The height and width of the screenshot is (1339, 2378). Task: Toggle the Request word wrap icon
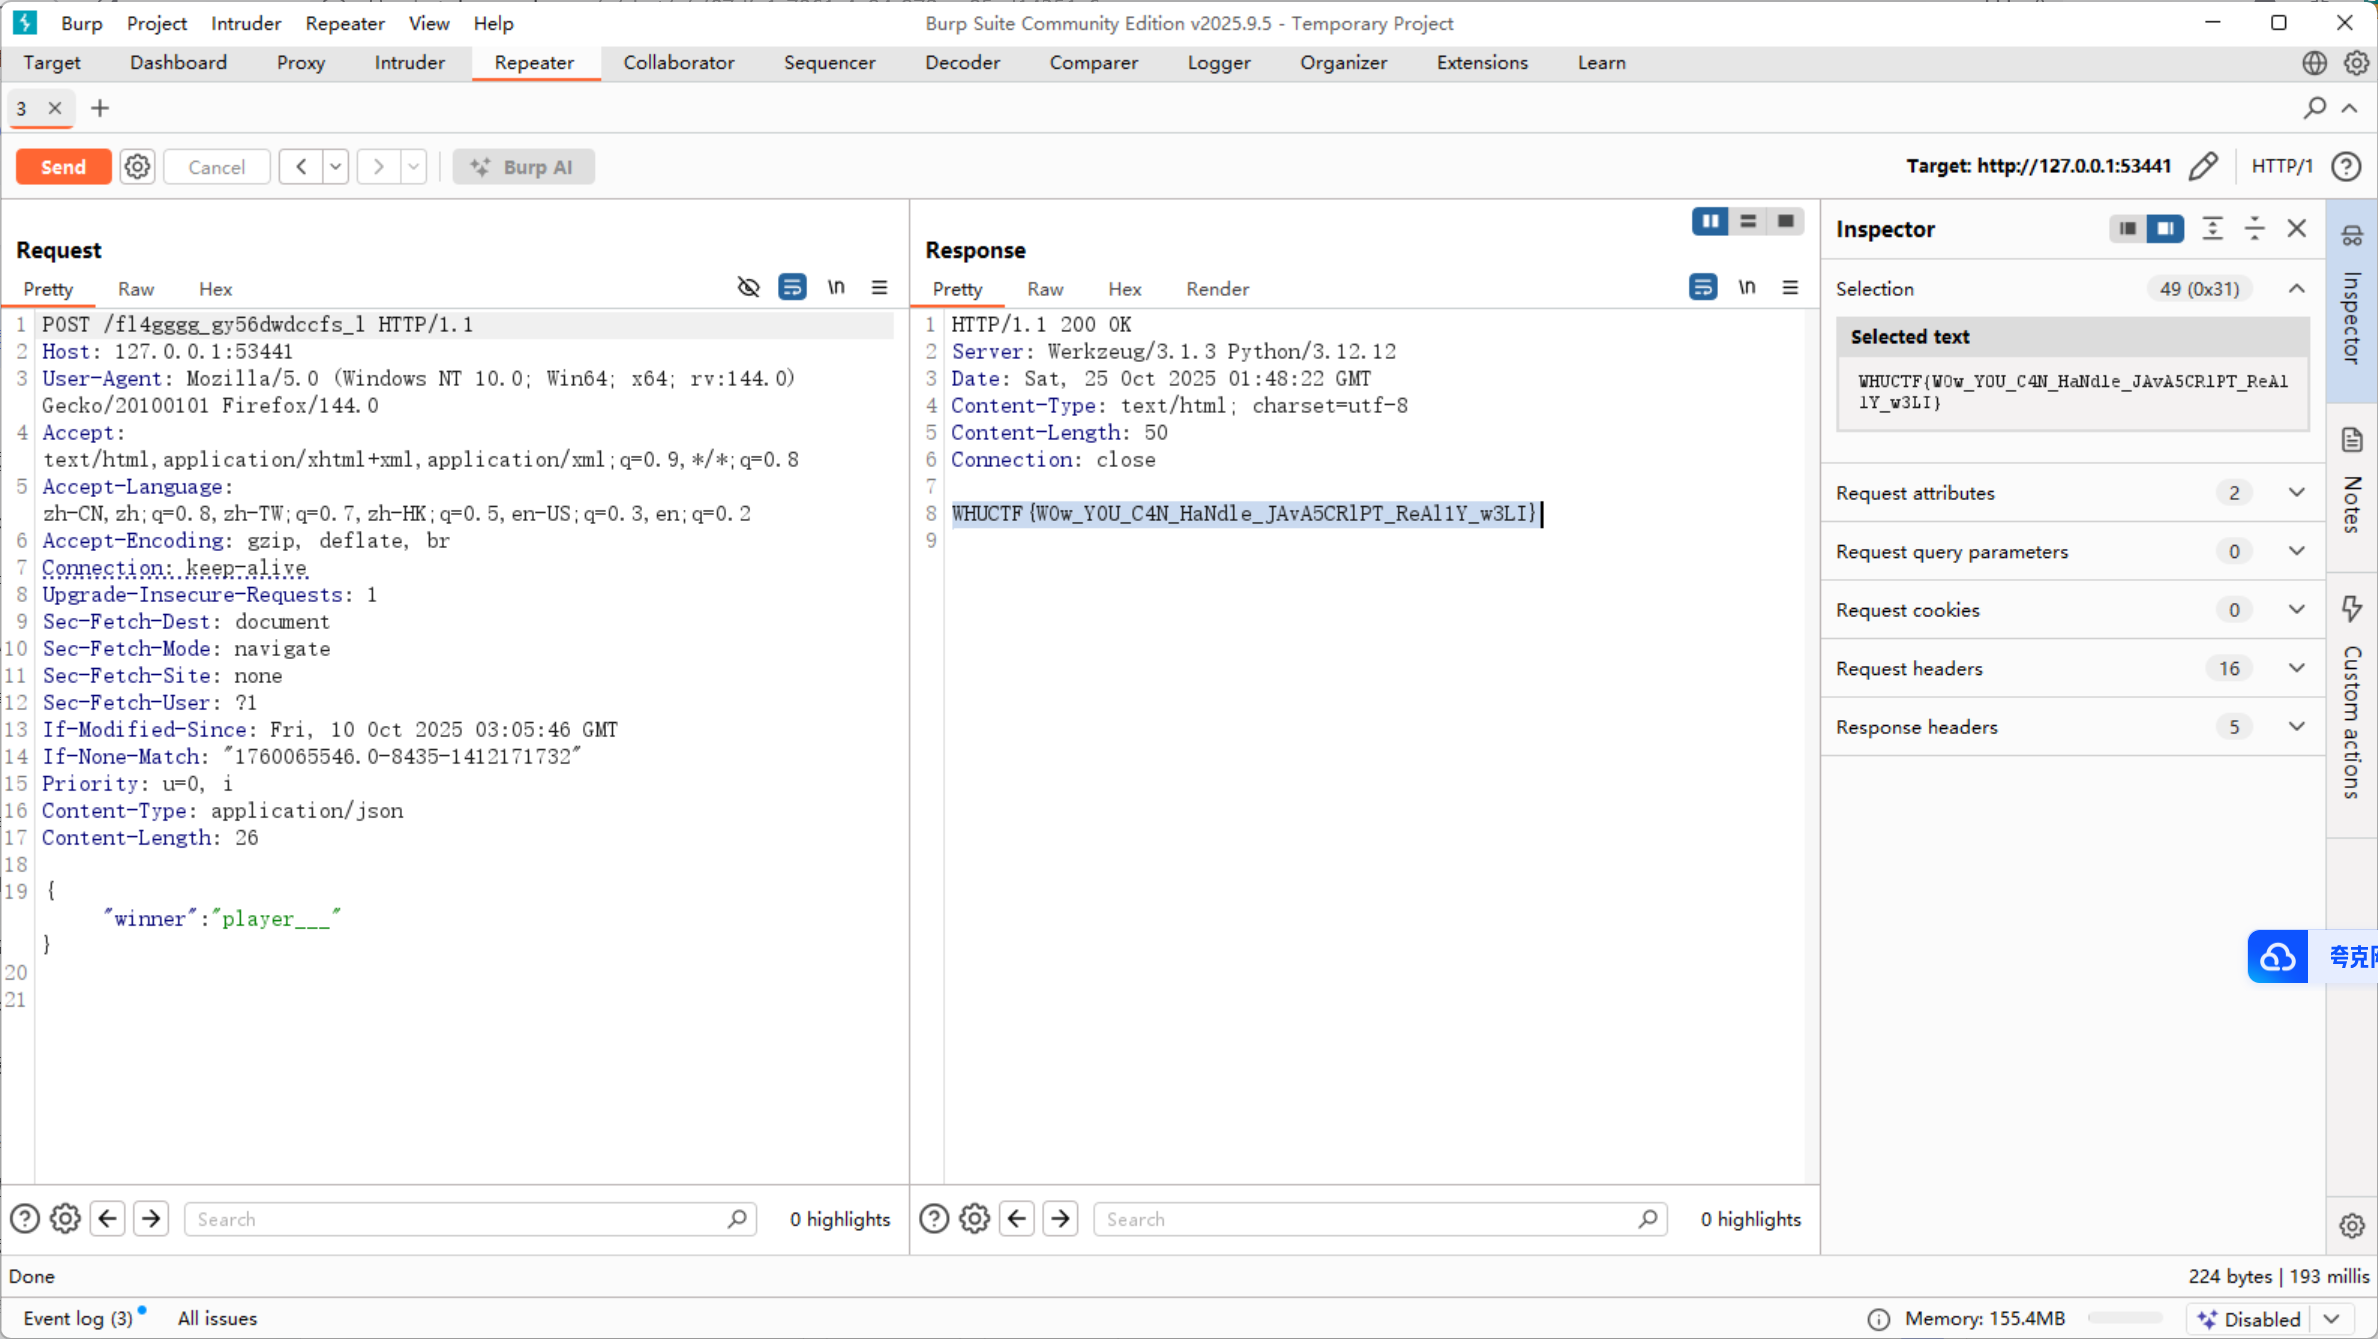[792, 288]
